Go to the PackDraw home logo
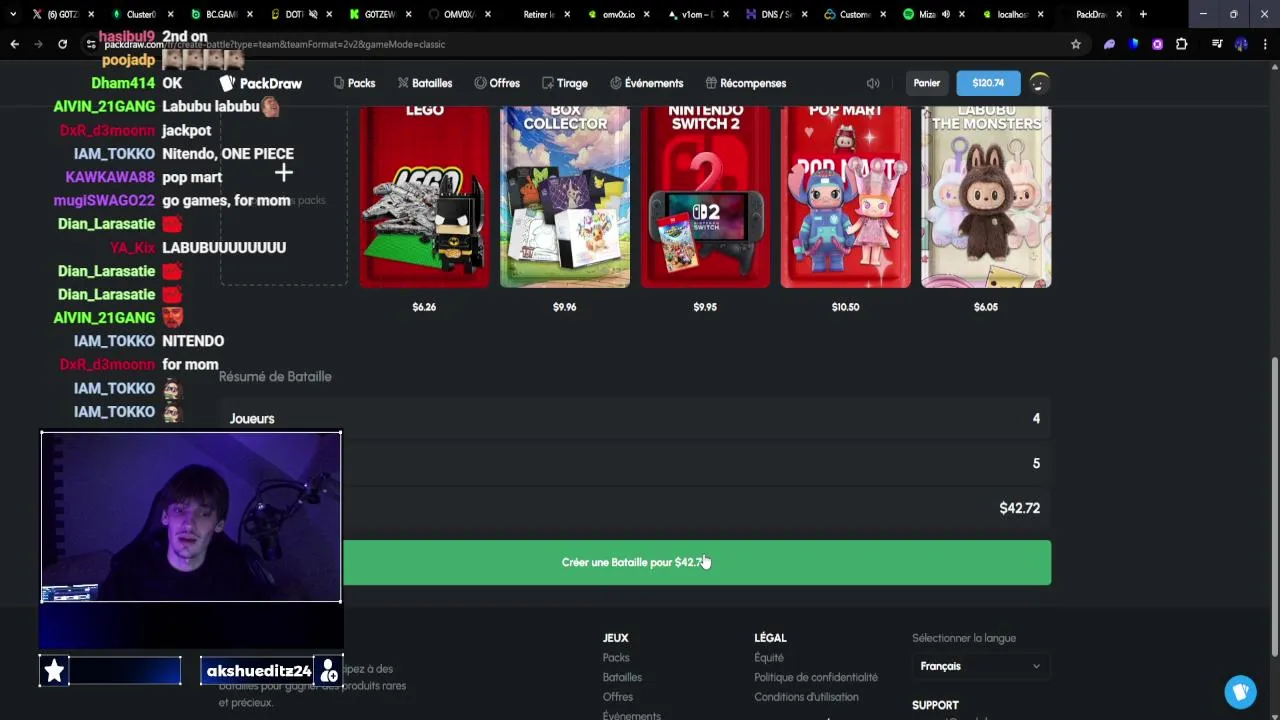 (260, 83)
